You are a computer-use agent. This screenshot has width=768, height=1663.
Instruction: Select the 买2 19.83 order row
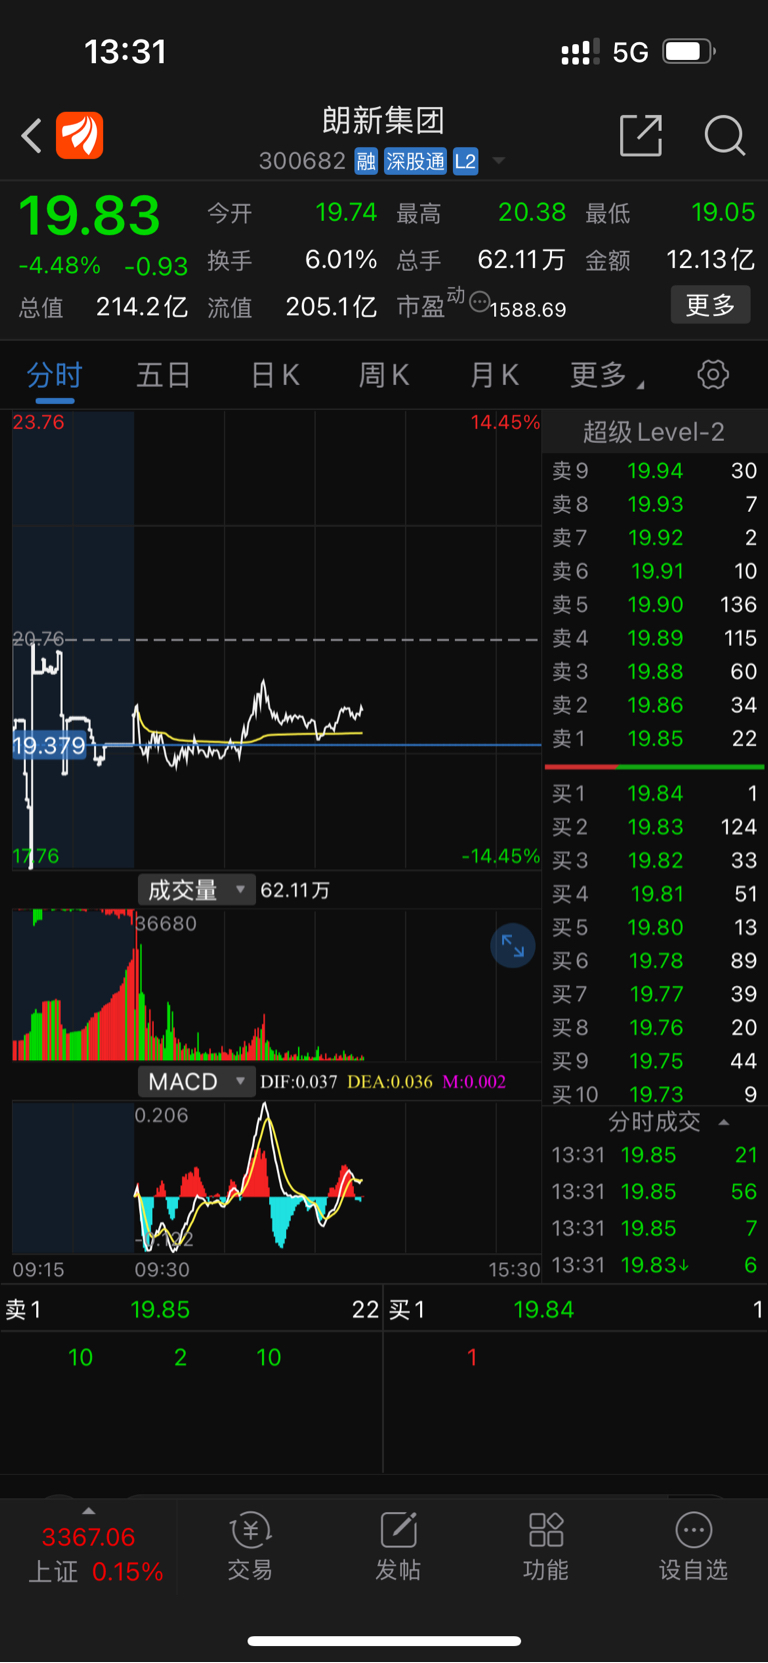point(654,827)
